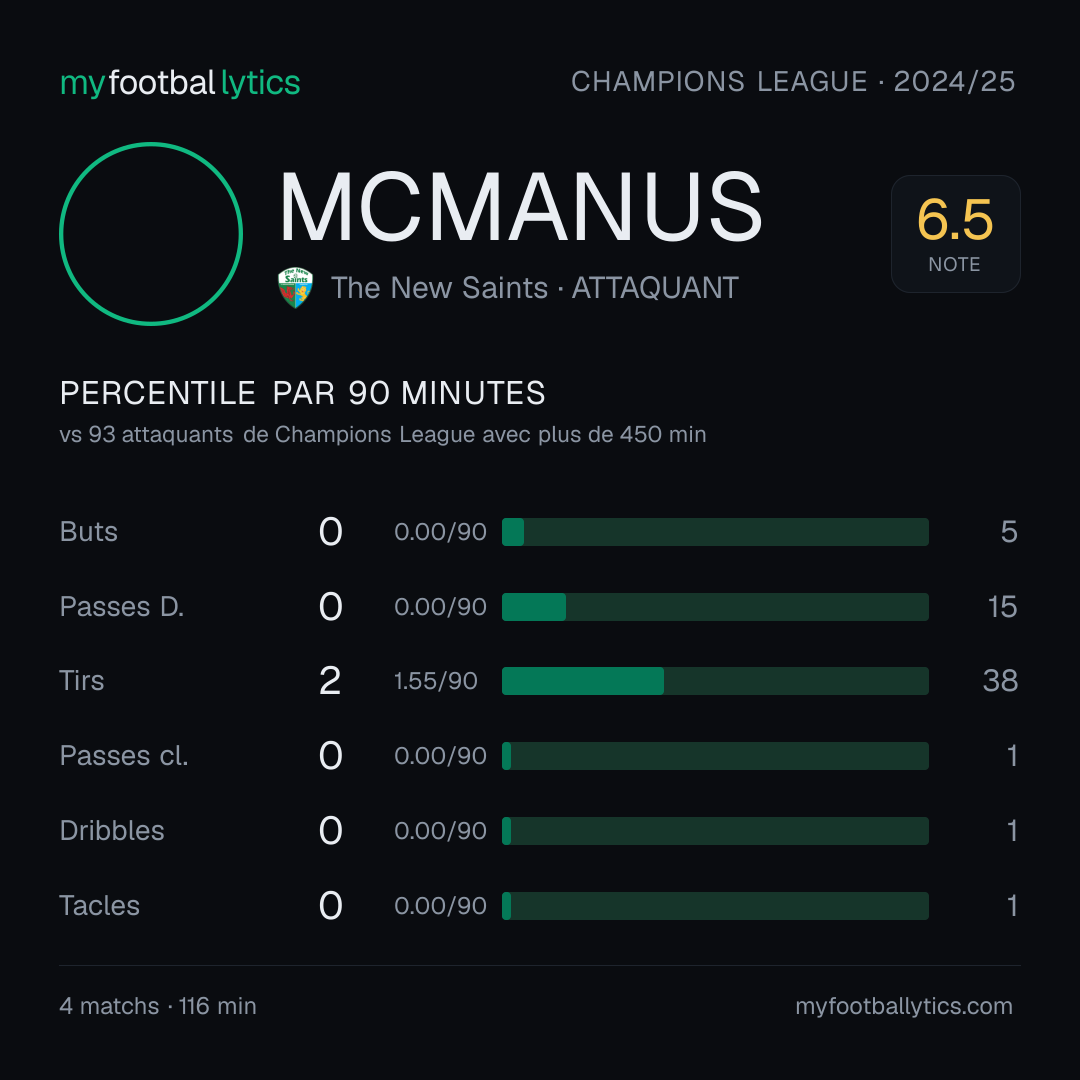Click the Passes D. percentile bar

tap(715, 607)
